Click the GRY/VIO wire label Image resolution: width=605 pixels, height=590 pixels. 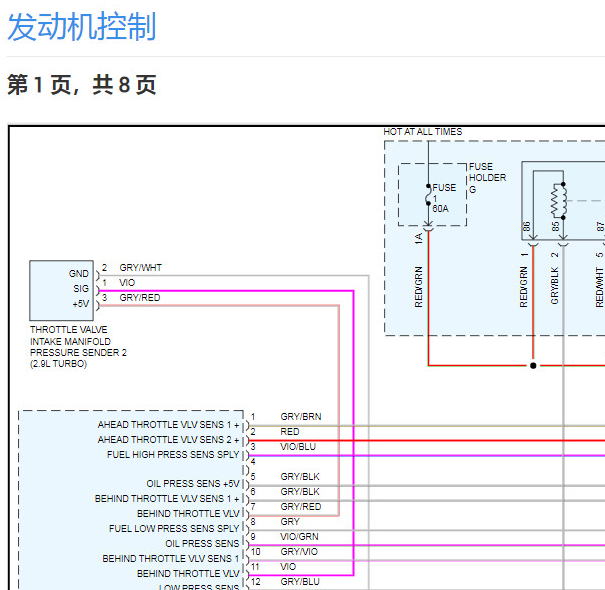(299, 551)
